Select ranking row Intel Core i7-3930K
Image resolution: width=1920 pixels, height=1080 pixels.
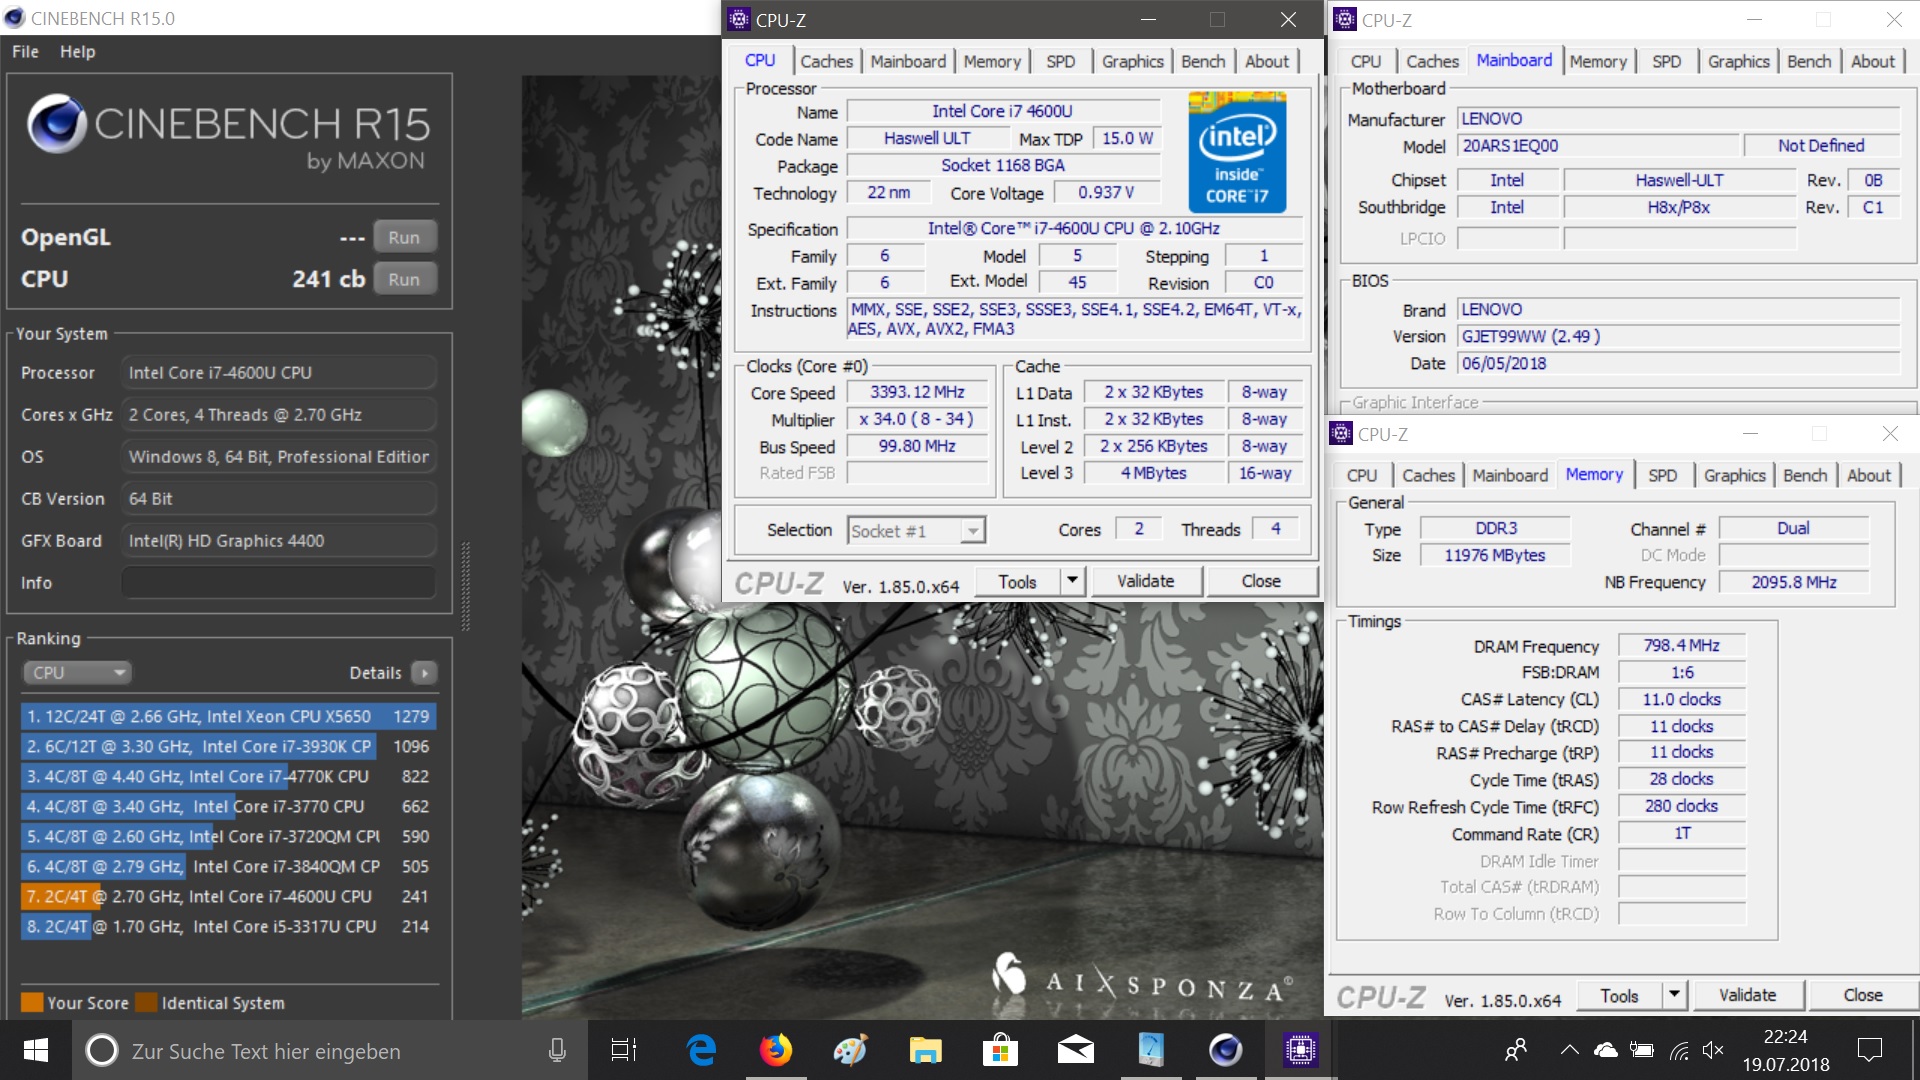point(228,746)
